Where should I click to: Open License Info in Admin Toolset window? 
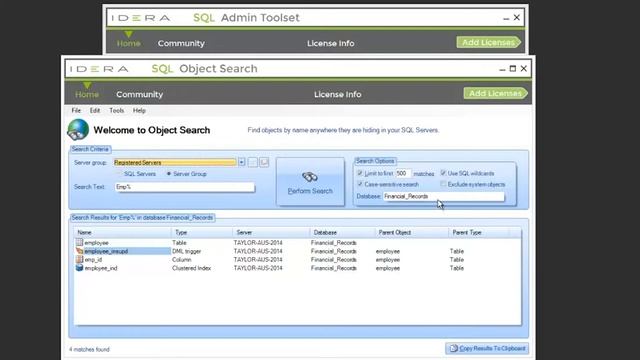(331, 43)
